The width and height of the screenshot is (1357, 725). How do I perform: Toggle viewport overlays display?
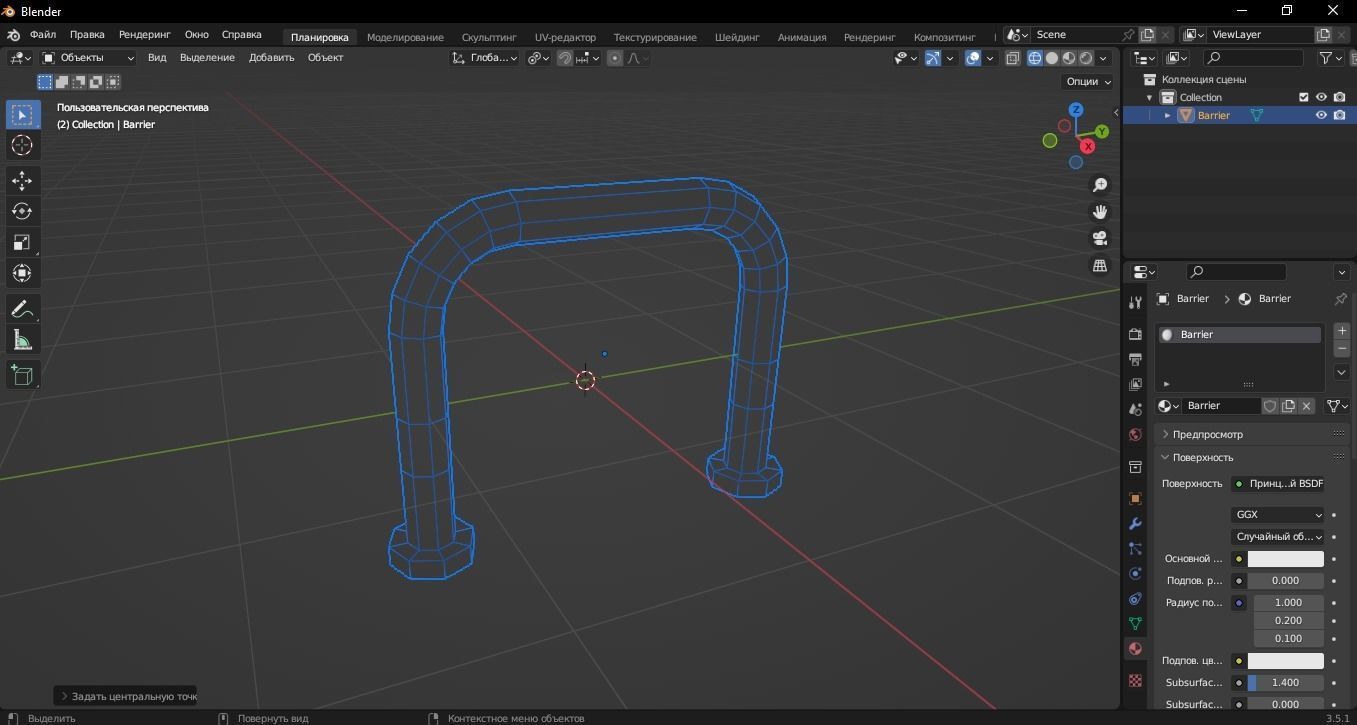point(973,58)
